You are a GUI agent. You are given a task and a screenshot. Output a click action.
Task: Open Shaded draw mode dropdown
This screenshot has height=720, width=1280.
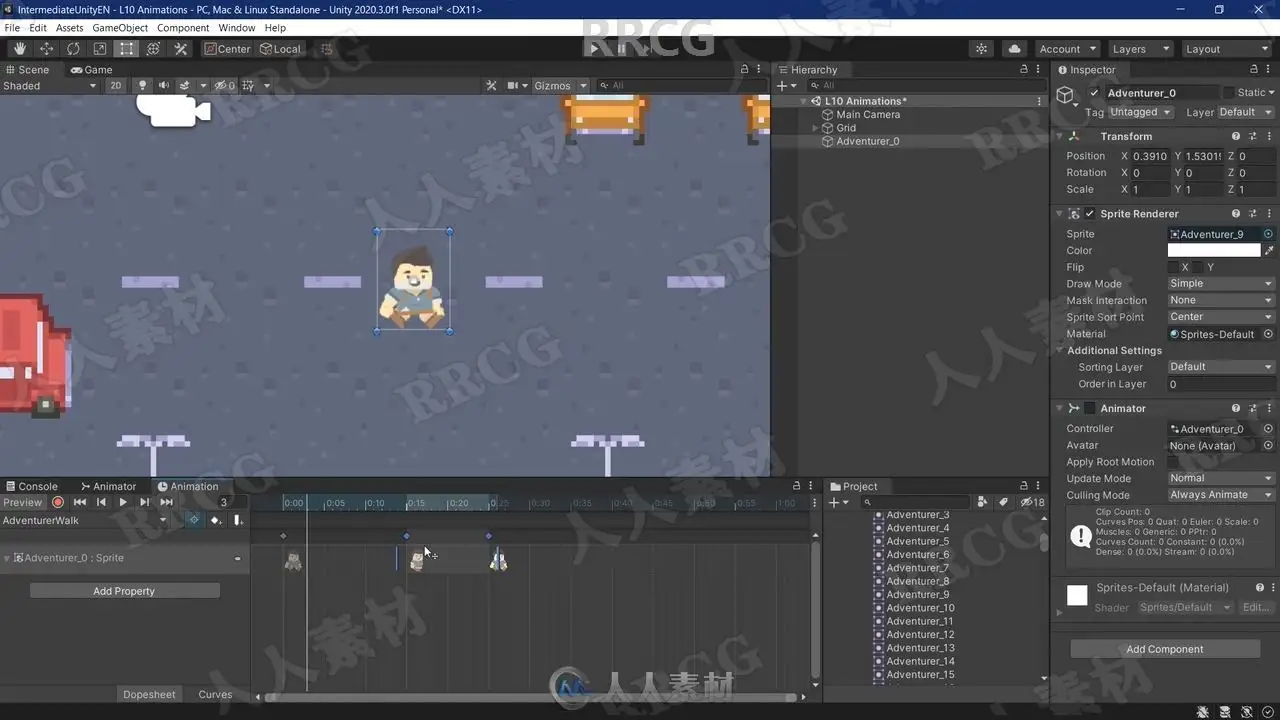pyautogui.click(x=50, y=86)
